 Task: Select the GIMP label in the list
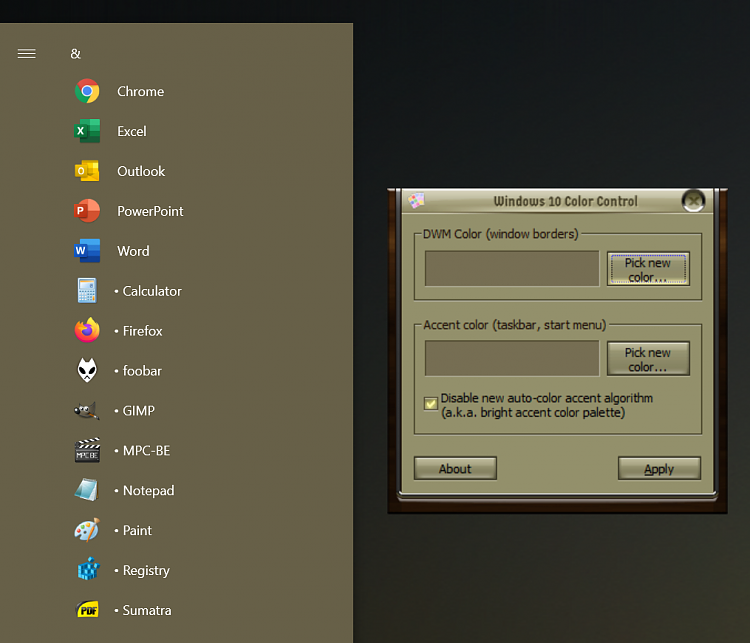point(139,410)
